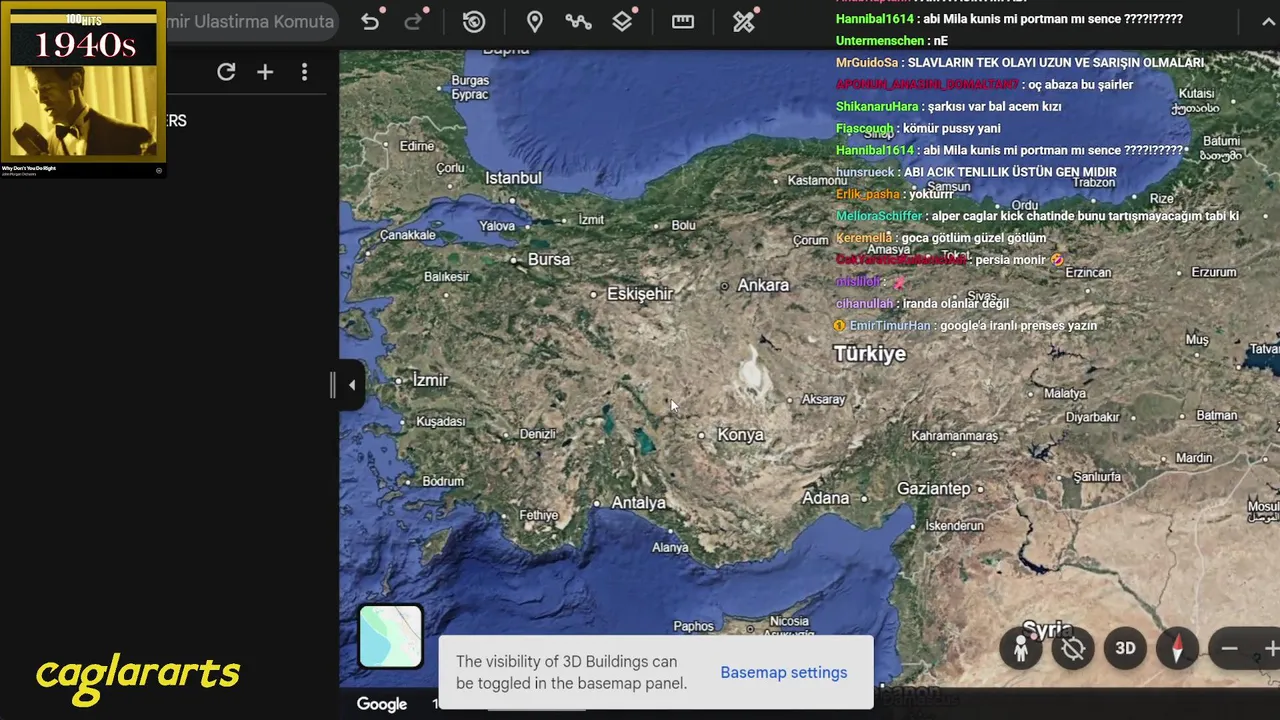1280x720 pixels.
Task: Redo the last undone action
Action: pyautogui.click(x=415, y=22)
